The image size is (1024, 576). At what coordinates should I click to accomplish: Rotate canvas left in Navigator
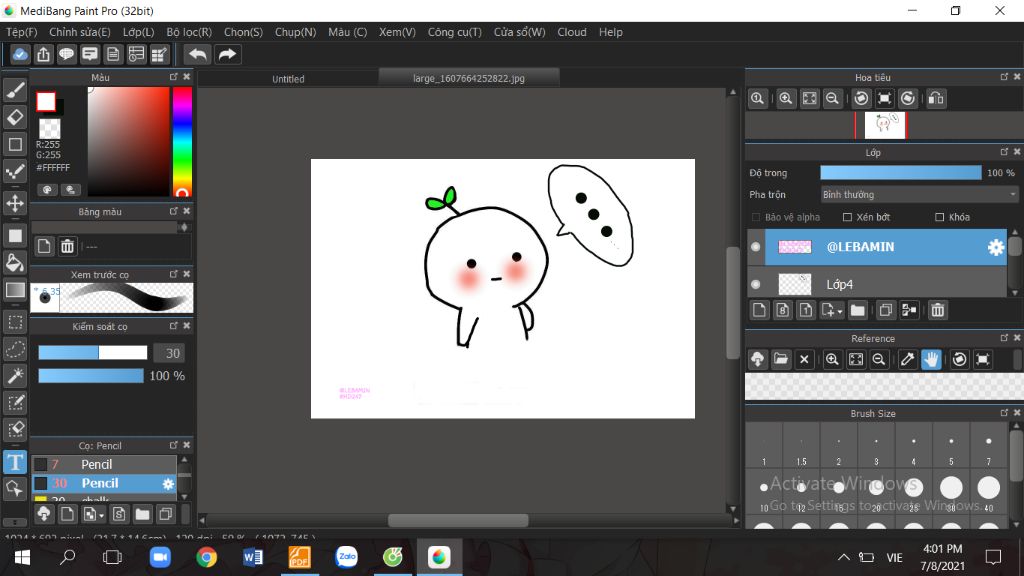(861, 99)
